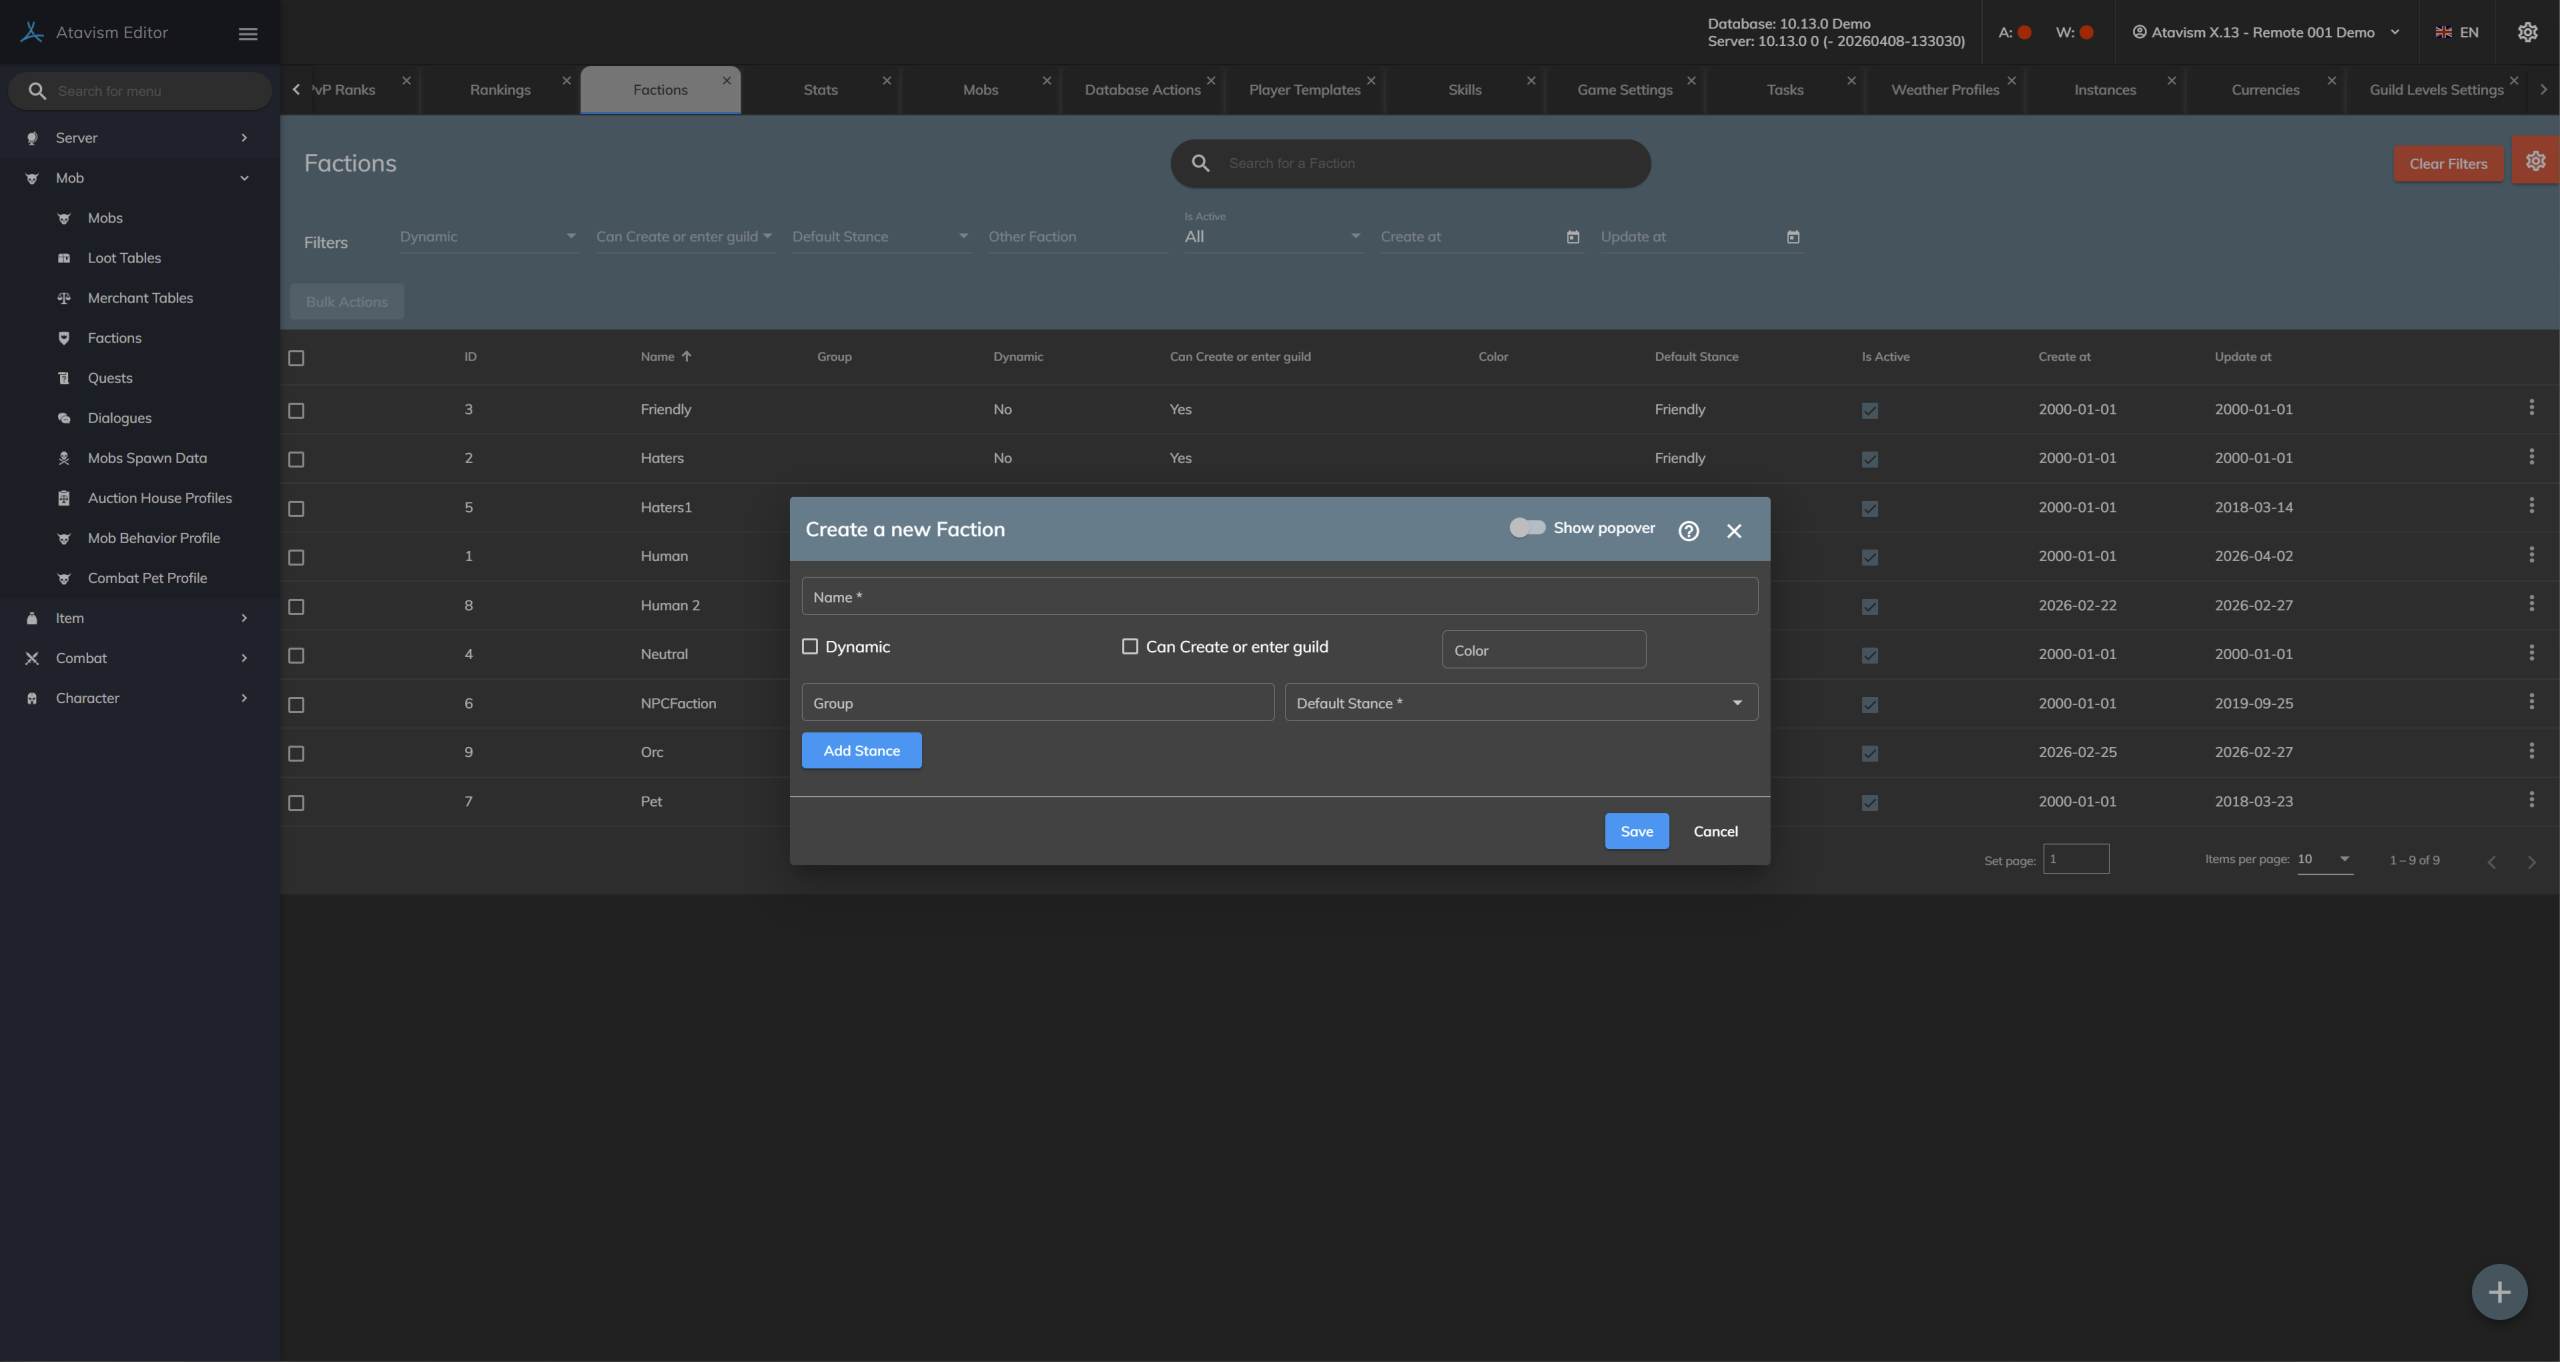Viewport: 2560px width, 1362px height.
Task: Open the Default Stance dropdown in dialog
Action: pos(1520,703)
